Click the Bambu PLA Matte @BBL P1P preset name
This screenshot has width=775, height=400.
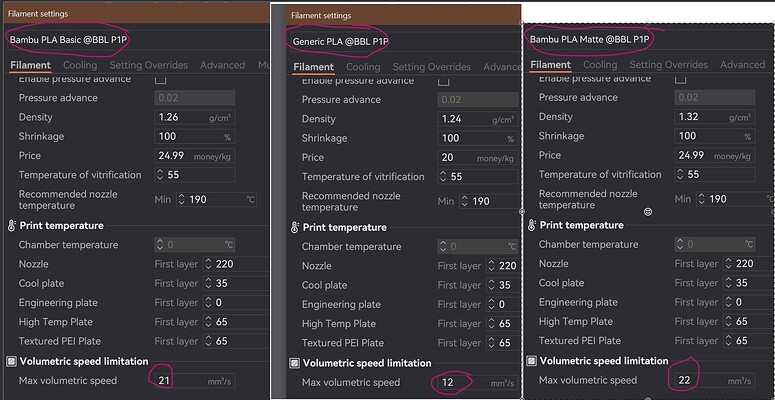(x=589, y=39)
